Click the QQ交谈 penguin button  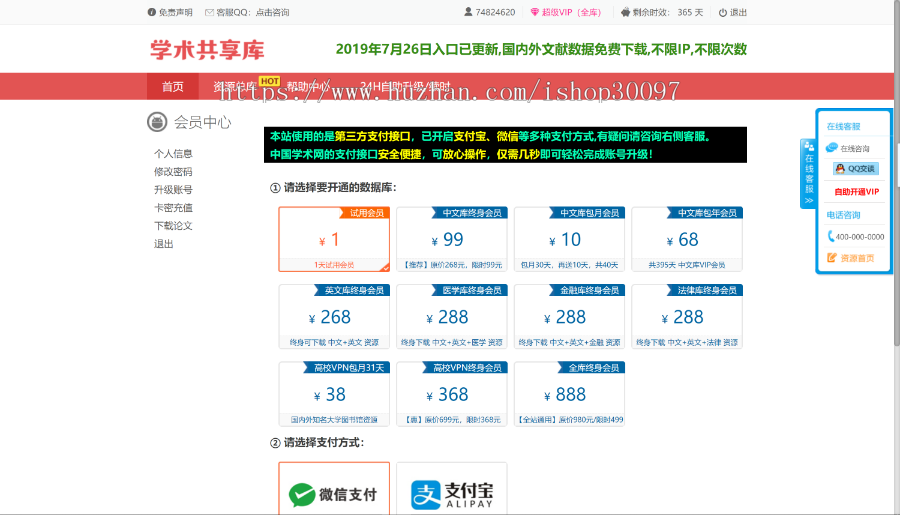point(855,168)
